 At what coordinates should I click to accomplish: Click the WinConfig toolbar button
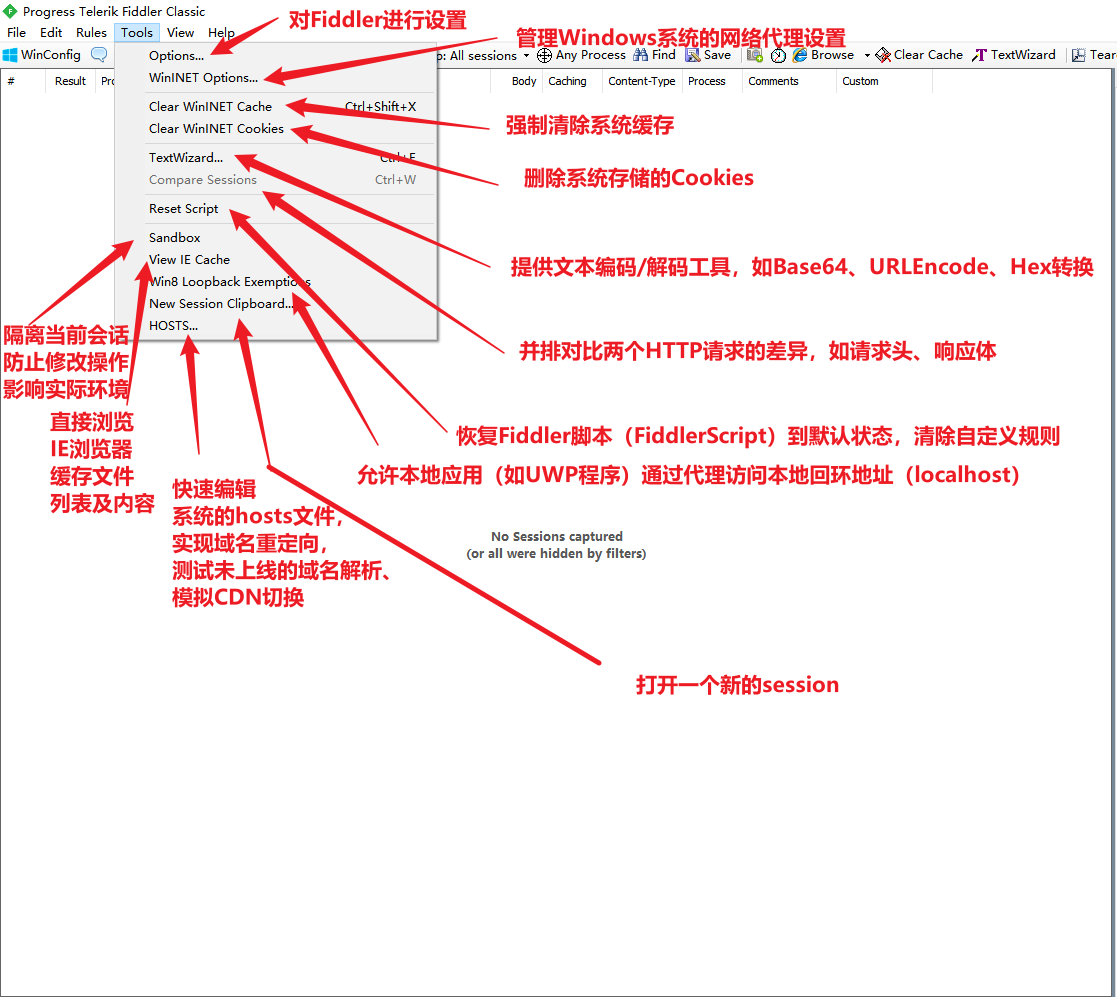[x=42, y=55]
